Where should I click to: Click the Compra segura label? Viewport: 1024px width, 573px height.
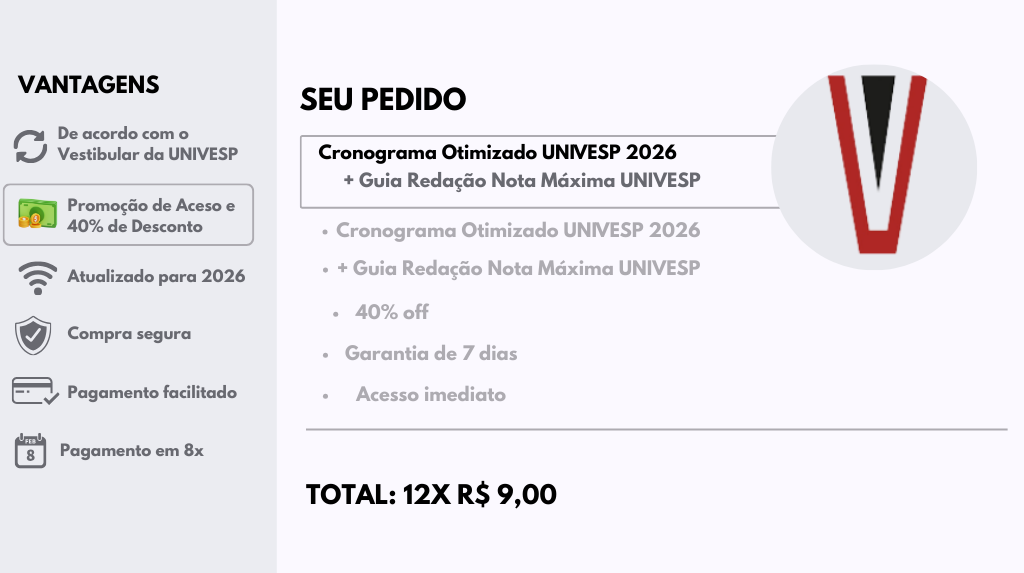coord(129,333)
